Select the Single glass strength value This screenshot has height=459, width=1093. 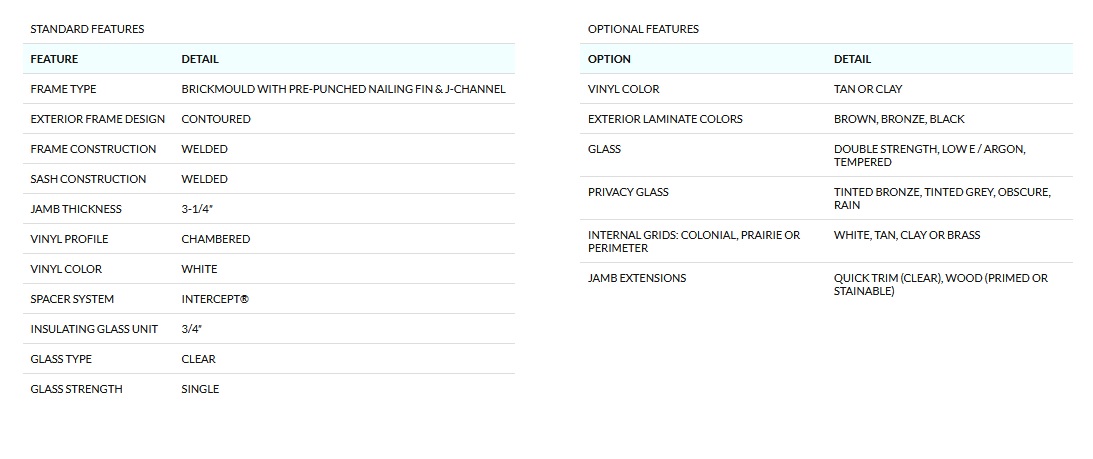[200, 389]
